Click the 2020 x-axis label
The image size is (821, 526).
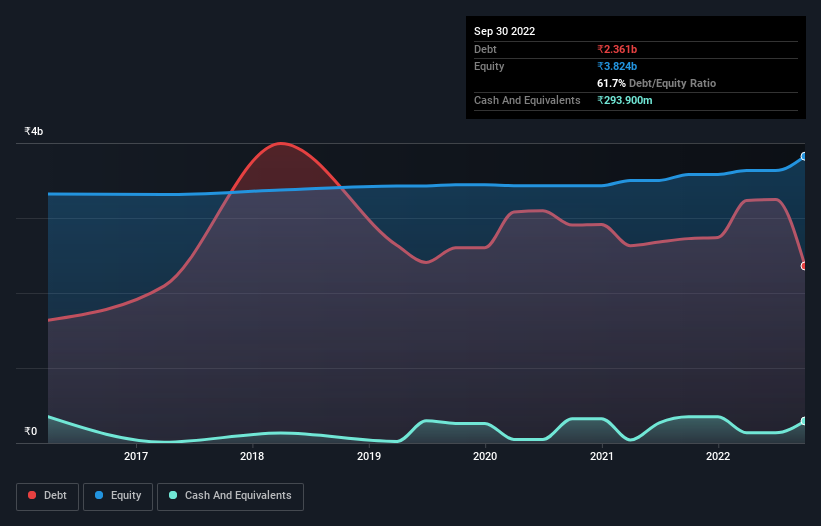(x=485, y=456)
